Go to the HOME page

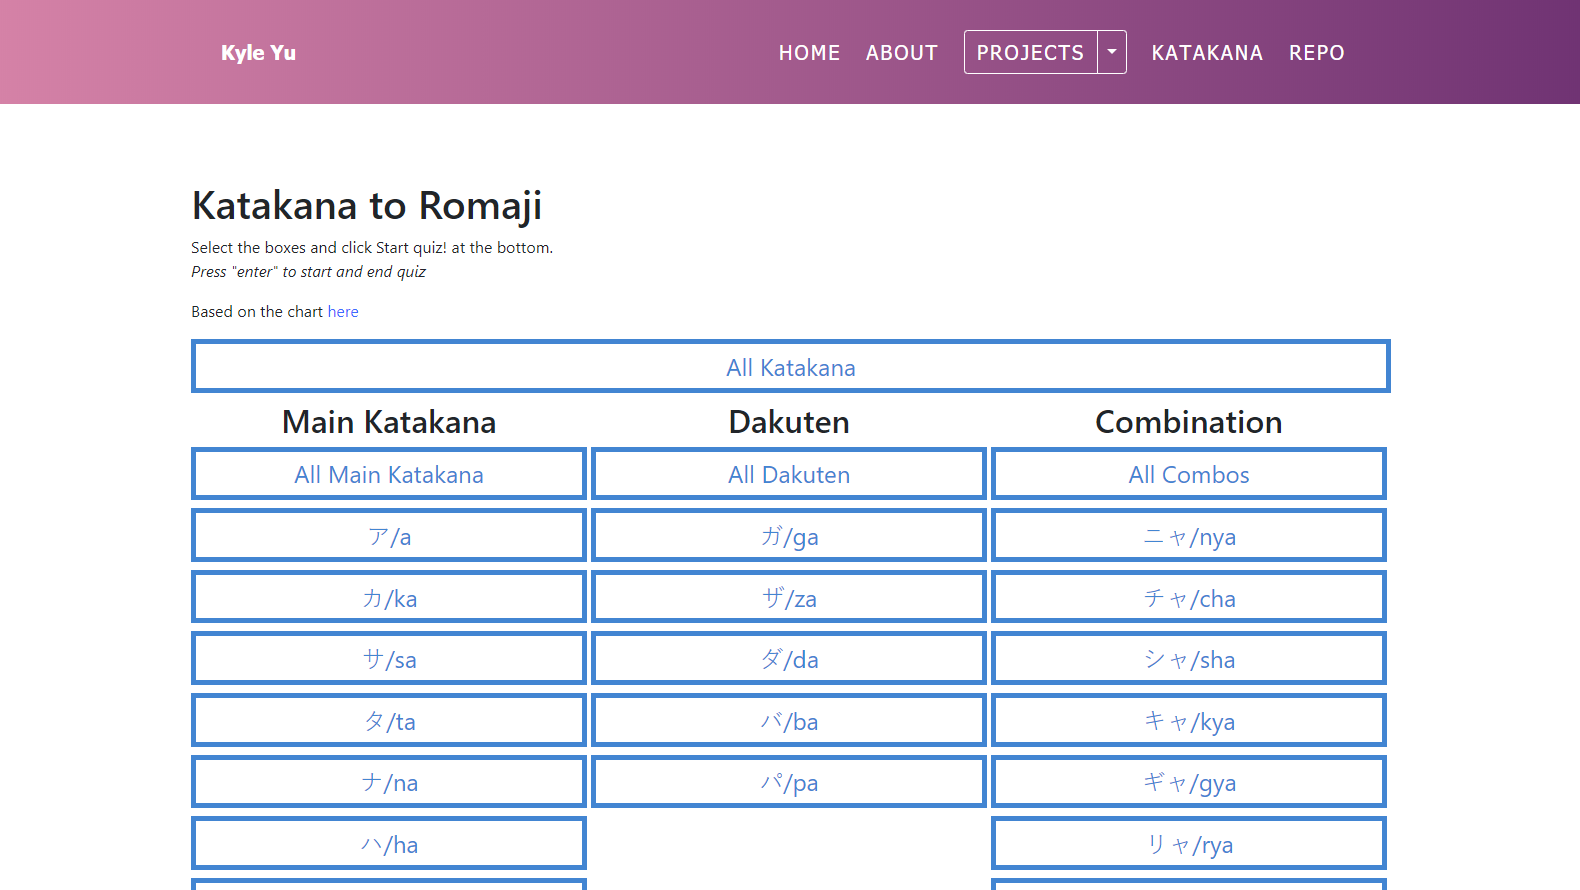pos(809,53)
